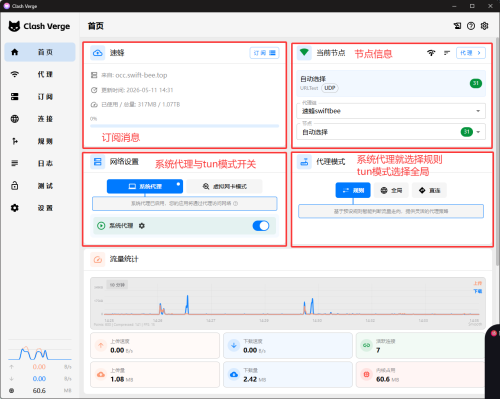
Task: Click the sidebar memory chip icon
Action: coord(12,391)
